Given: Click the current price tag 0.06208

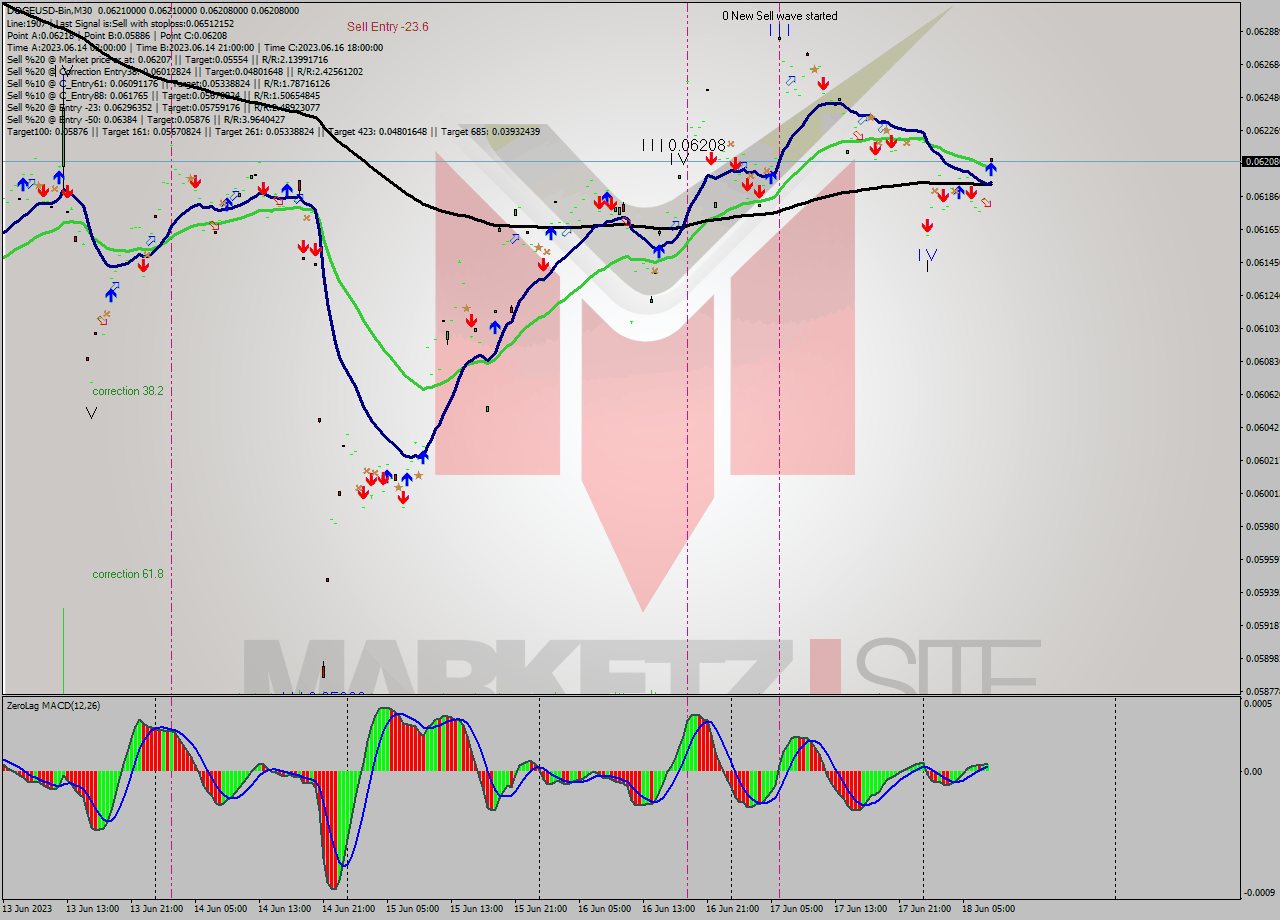Looking at the screenshot, I should coord(1260,161).
